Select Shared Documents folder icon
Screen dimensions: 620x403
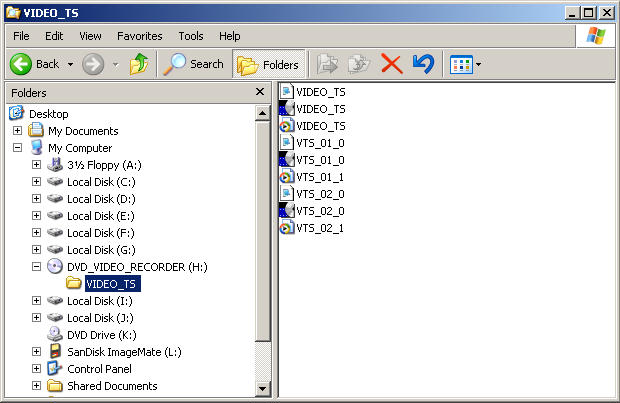coord(55,386)
